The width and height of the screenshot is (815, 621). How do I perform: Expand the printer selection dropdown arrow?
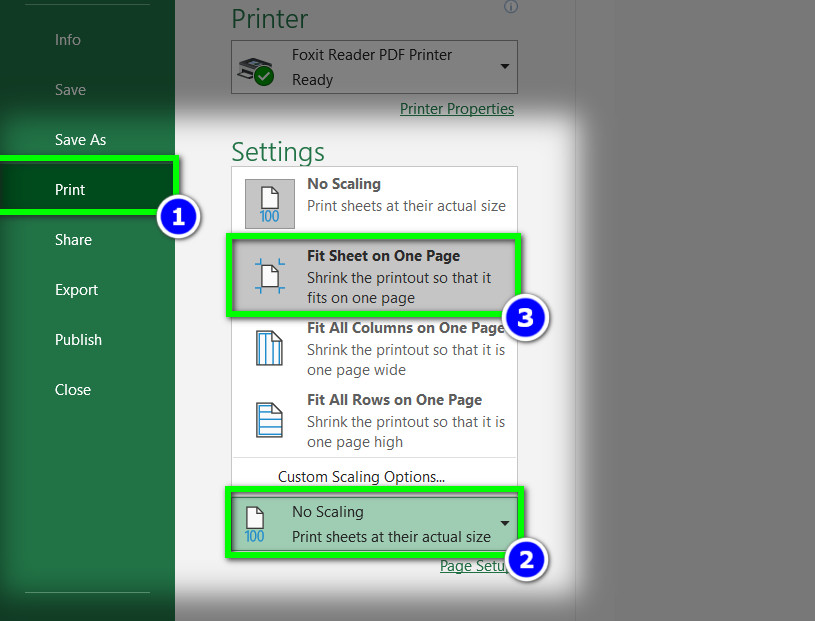pos(504,67)
